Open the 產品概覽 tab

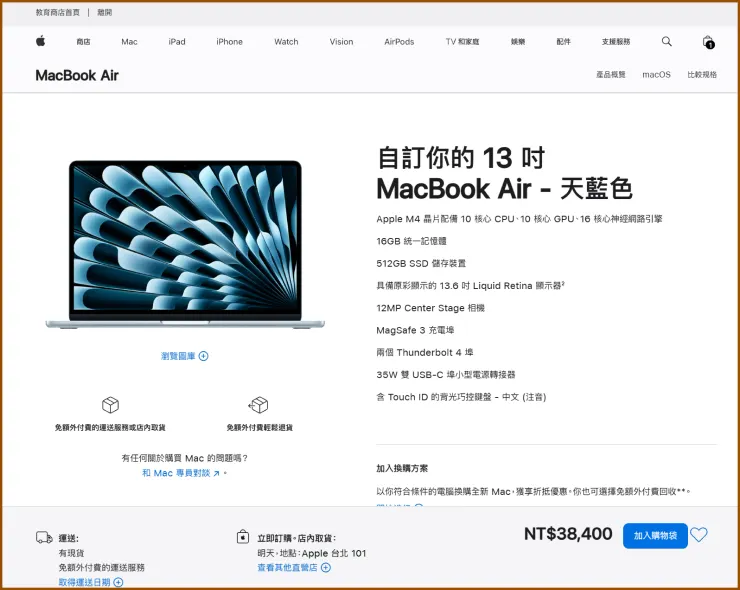coord(611,75)
